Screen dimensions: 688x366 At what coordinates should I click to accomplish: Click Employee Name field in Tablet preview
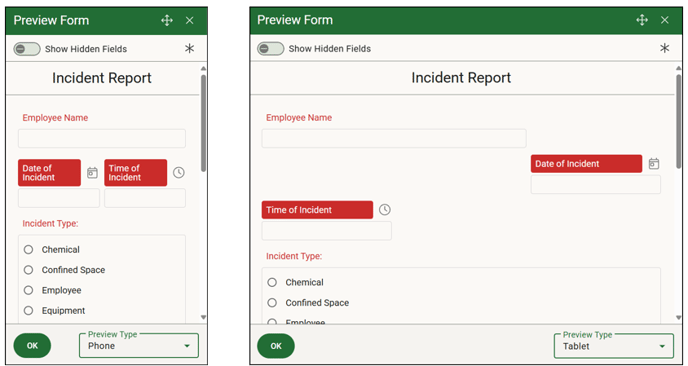coord(394,138)
